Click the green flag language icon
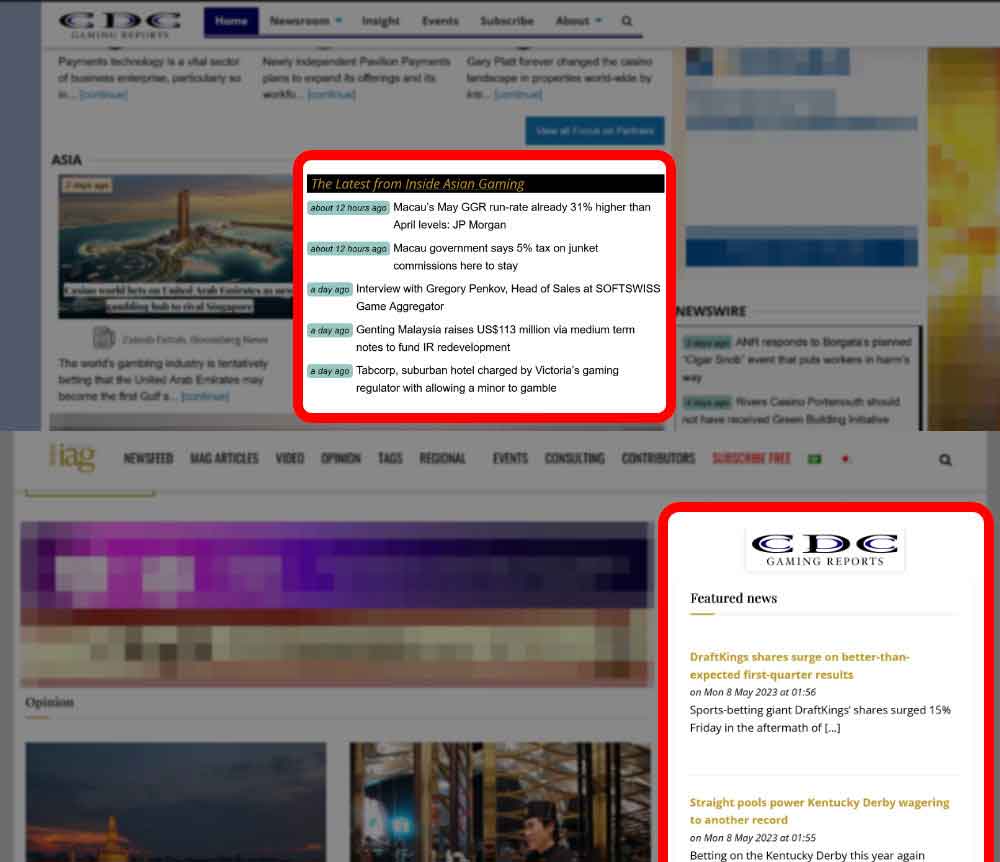 [815, 459]
